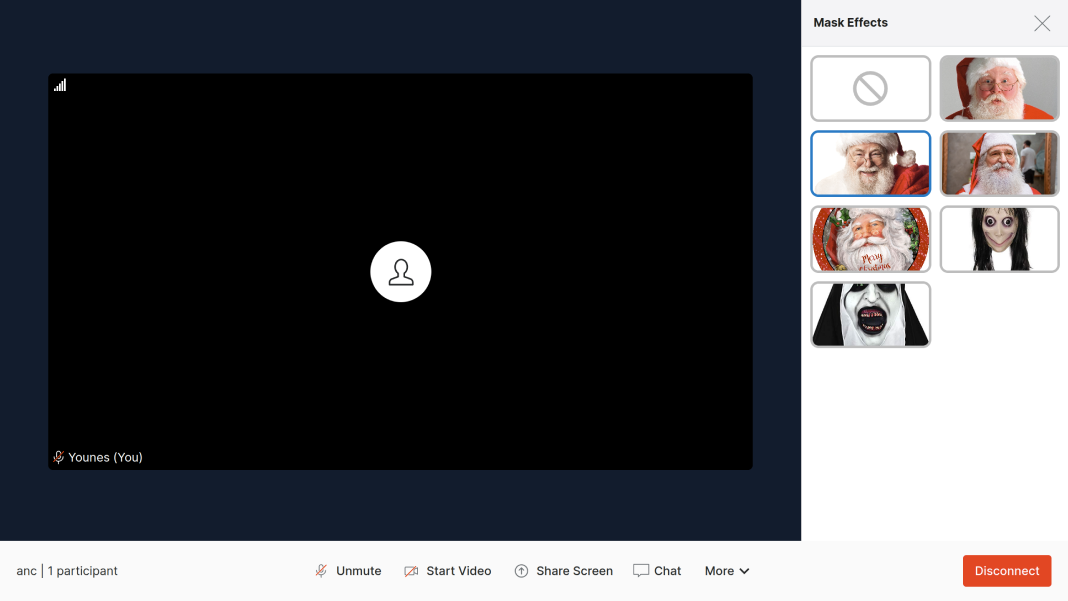Select the highlighted smiling Santa mask

tap(870, 164)
